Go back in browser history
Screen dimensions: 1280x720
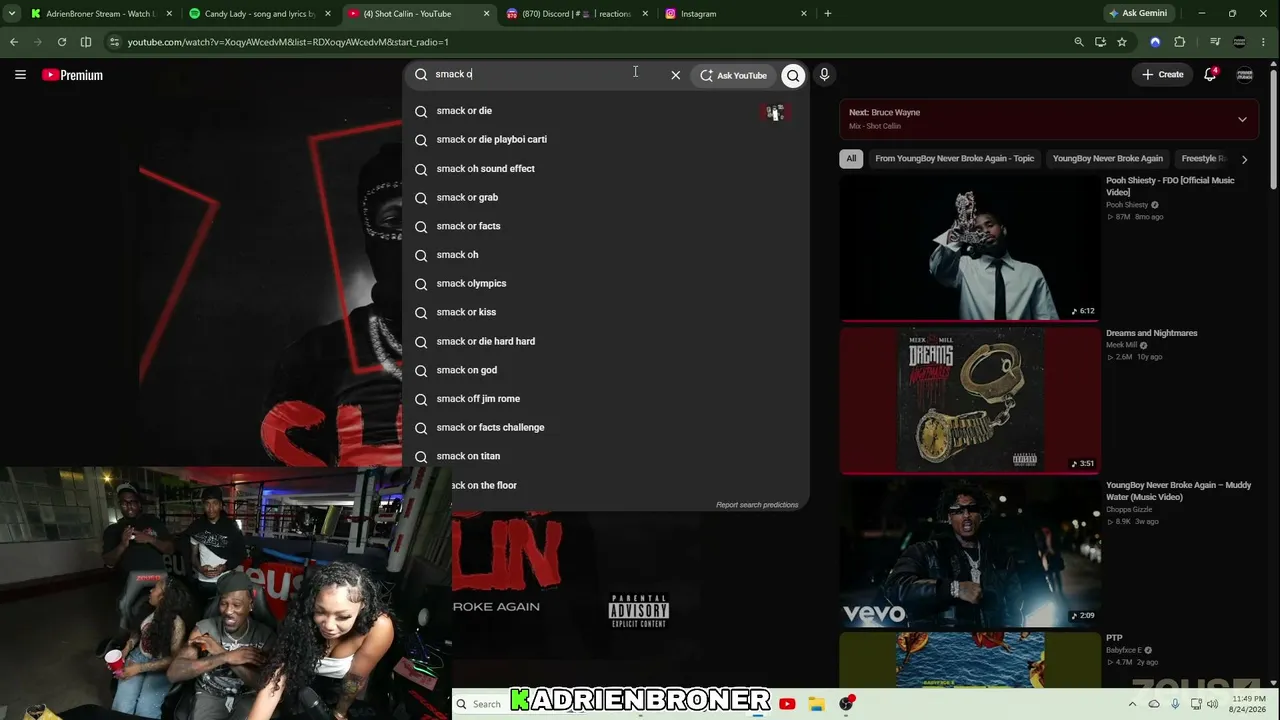tap(14, 42)
